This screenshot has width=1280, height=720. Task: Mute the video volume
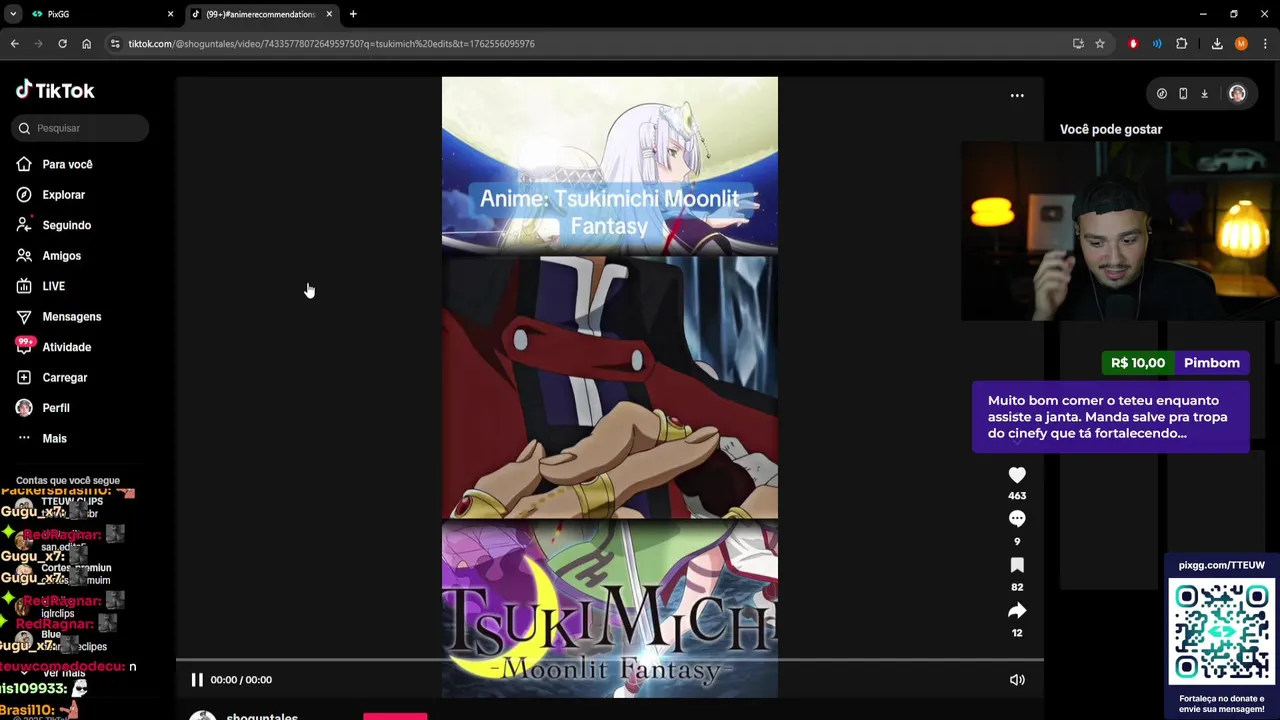[x=1017, y=680]
